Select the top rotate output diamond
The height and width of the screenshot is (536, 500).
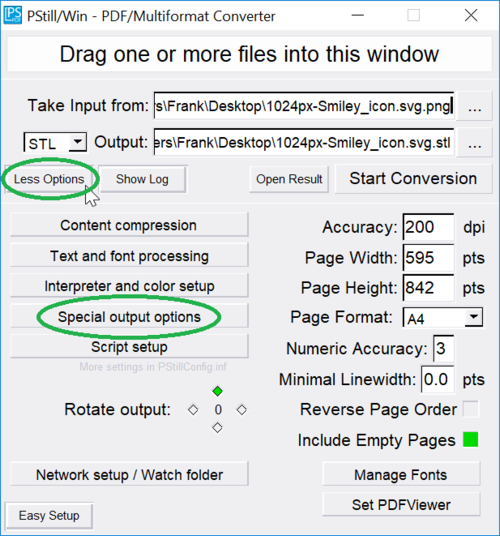pos(217,391)
